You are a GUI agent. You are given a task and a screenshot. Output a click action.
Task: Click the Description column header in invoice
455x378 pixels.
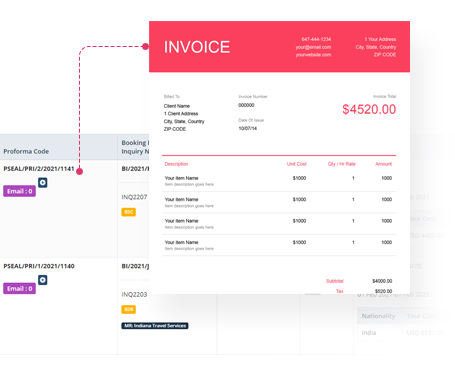tap(176, 164)
